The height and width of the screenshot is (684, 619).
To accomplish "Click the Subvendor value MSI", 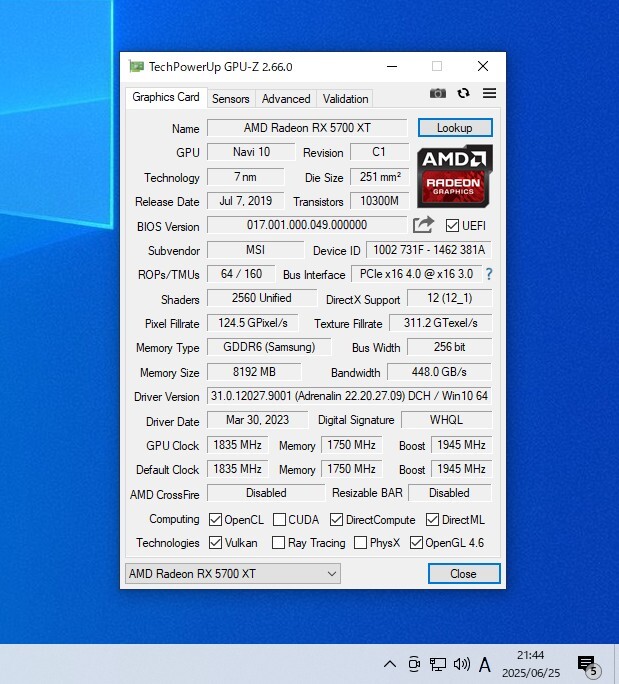I will point(256,250).
